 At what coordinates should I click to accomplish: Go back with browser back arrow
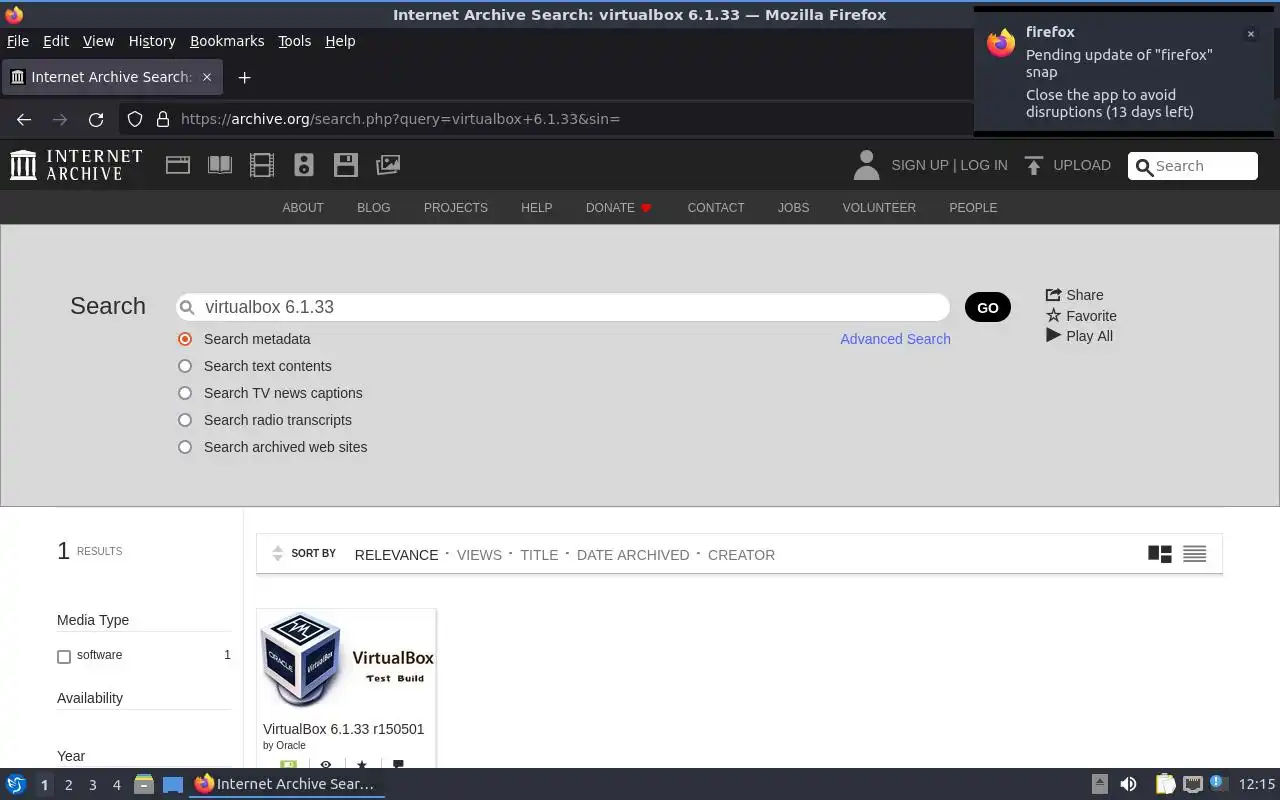(24, 119)
